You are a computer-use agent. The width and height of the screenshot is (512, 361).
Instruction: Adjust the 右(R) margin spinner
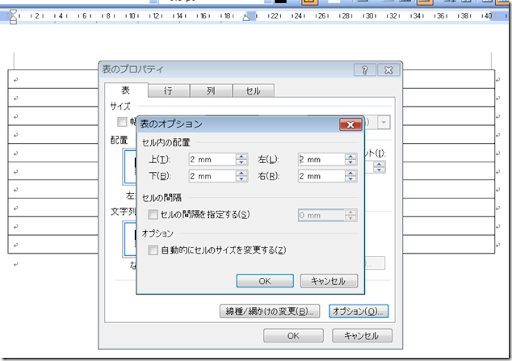tap(351, 176)
